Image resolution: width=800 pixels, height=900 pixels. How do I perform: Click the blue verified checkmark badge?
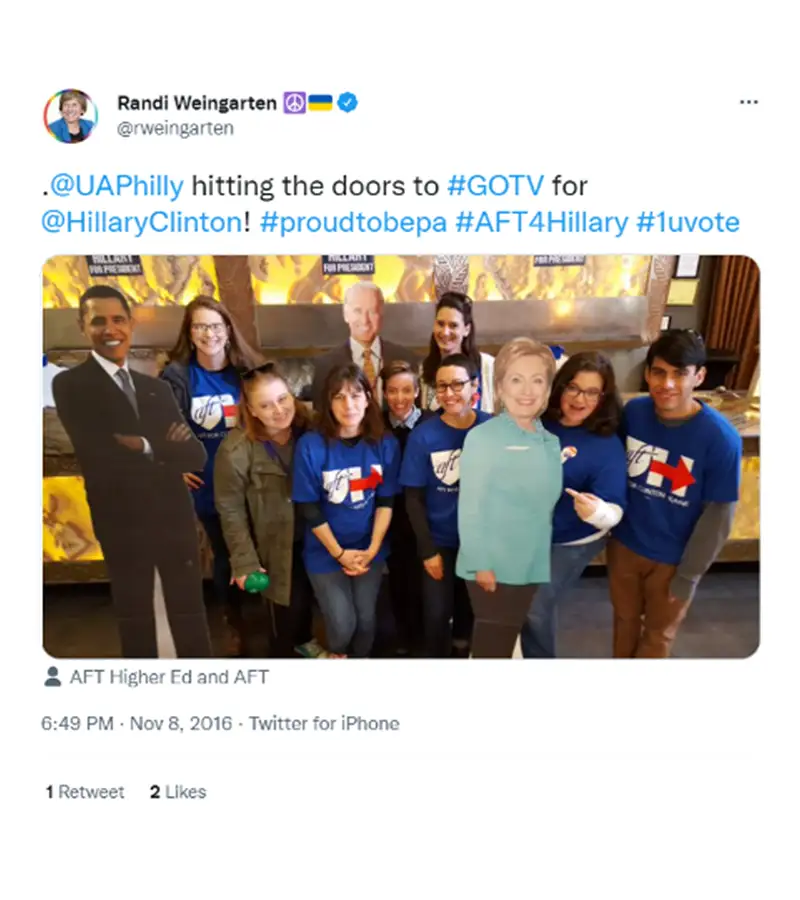coord(347,103)
